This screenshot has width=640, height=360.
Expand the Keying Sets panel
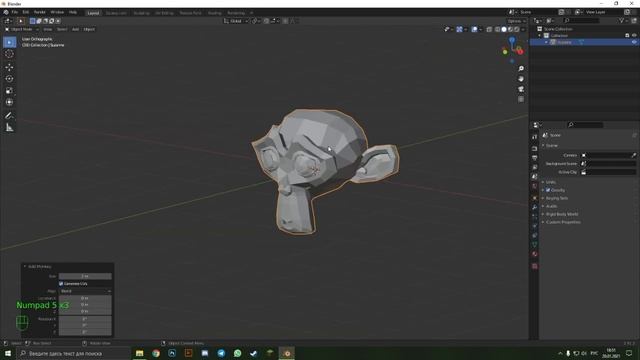(556, 198)
